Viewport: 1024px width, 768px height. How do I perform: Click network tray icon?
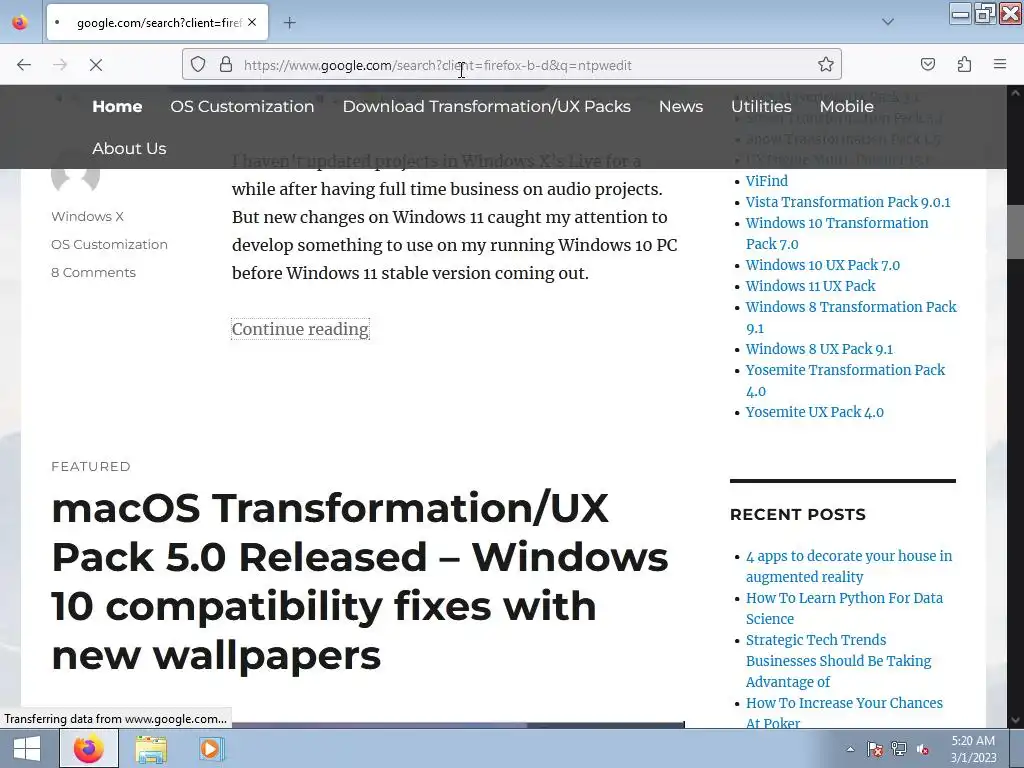click(899, 749)
